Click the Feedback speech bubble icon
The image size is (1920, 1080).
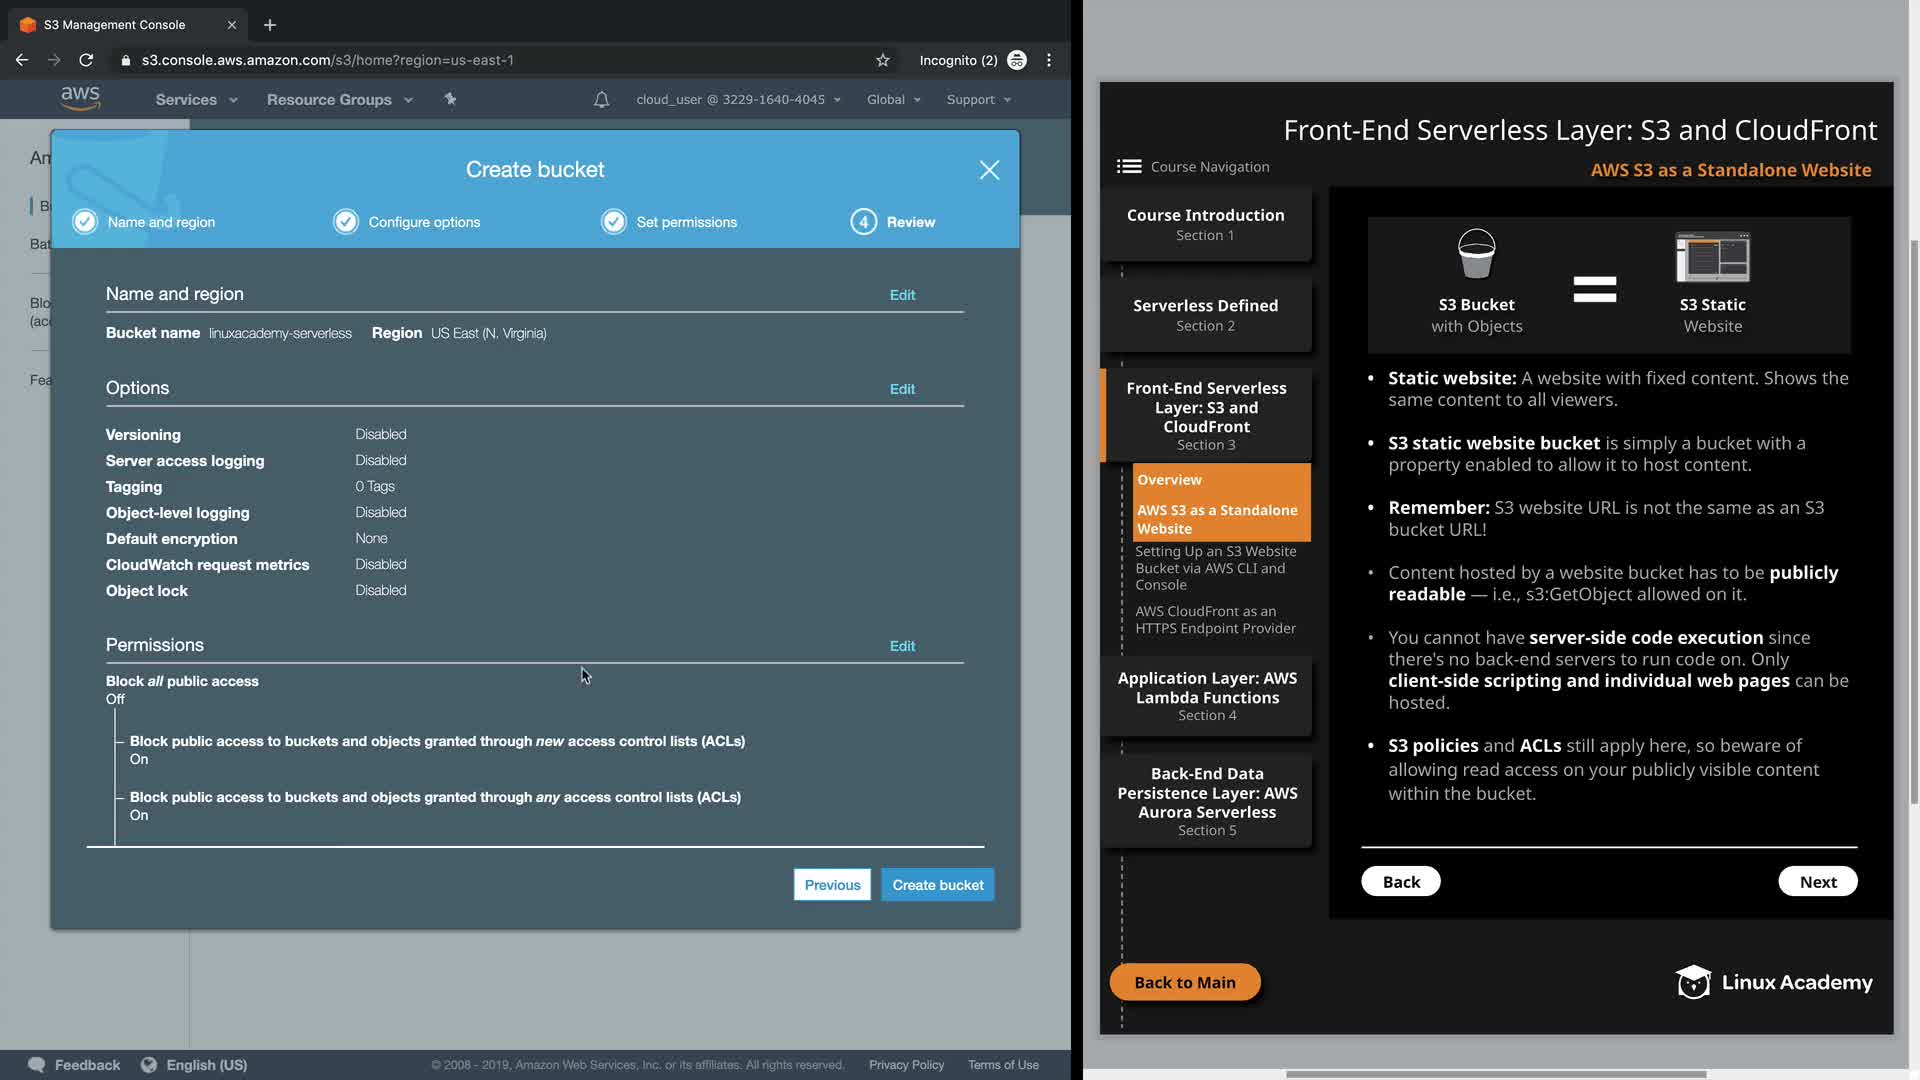point(37,1064)
